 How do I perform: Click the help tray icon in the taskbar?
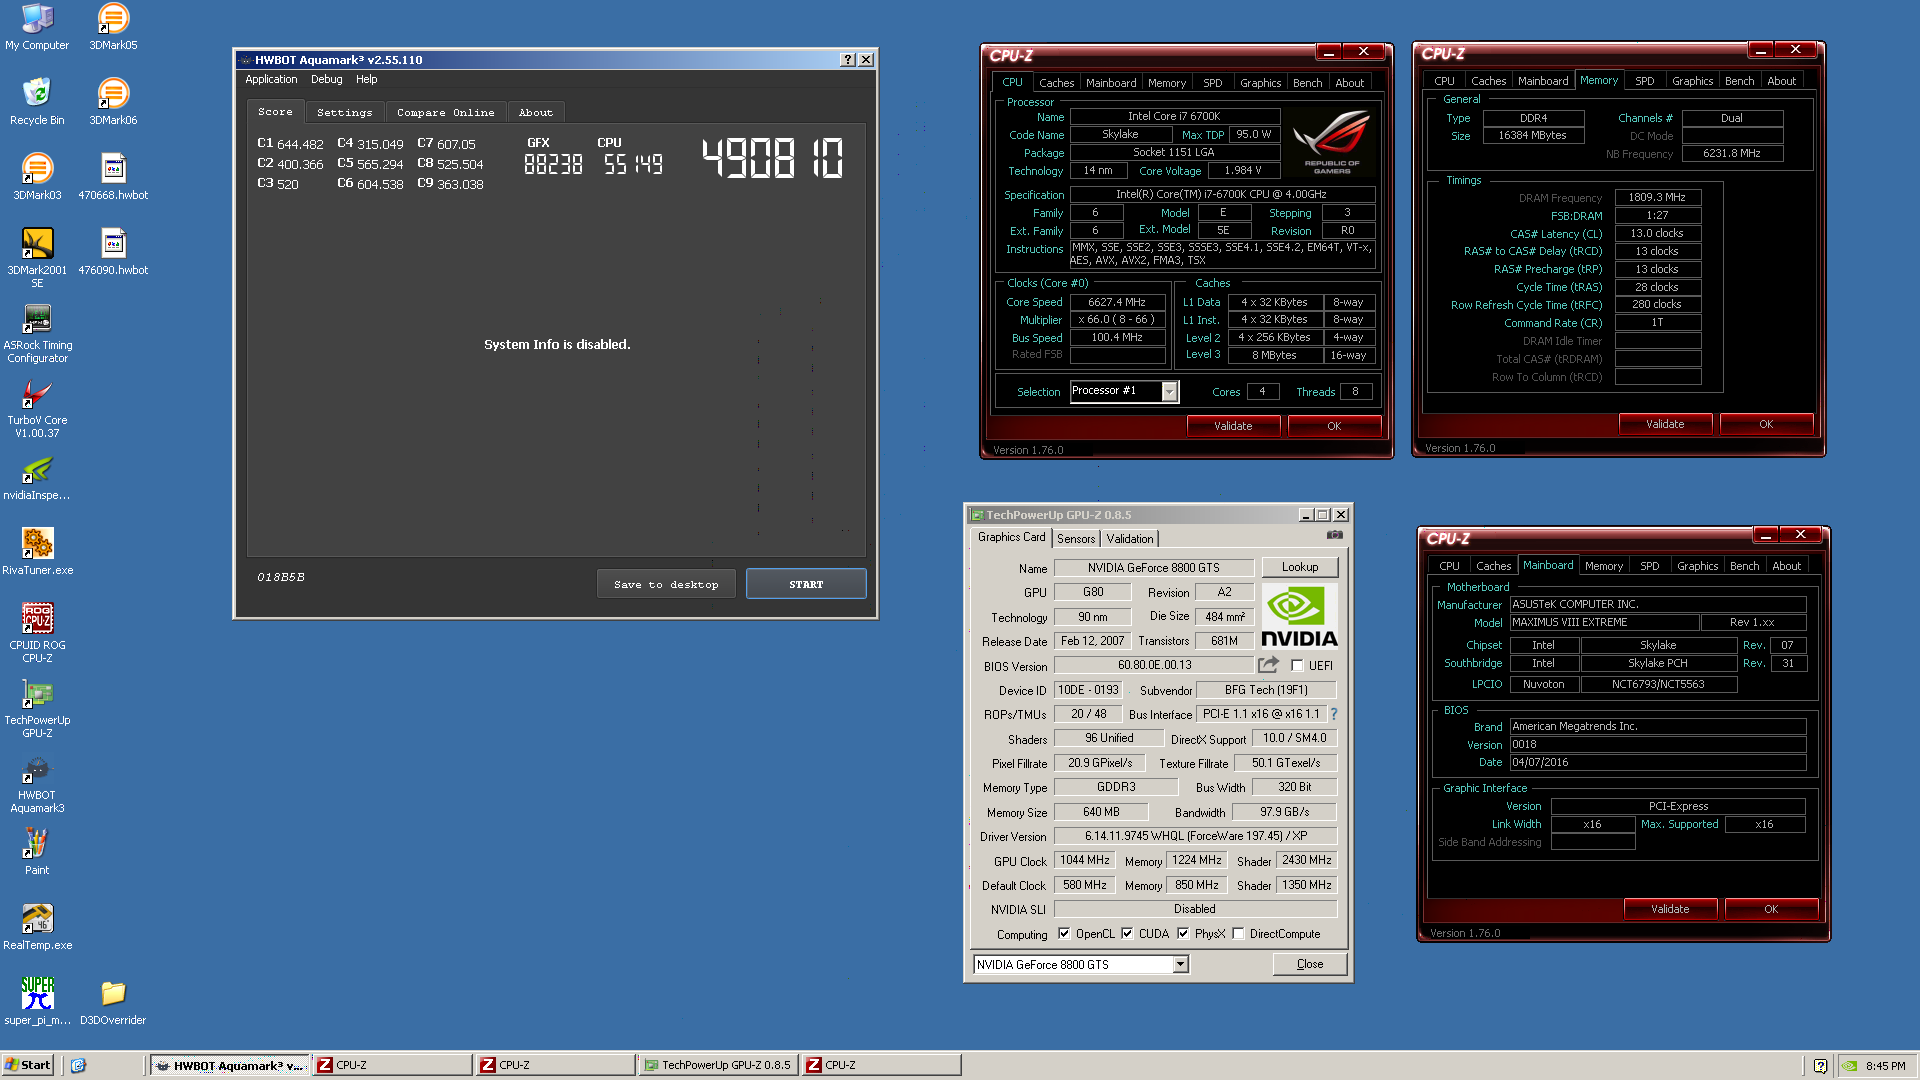[1820, 1066]
